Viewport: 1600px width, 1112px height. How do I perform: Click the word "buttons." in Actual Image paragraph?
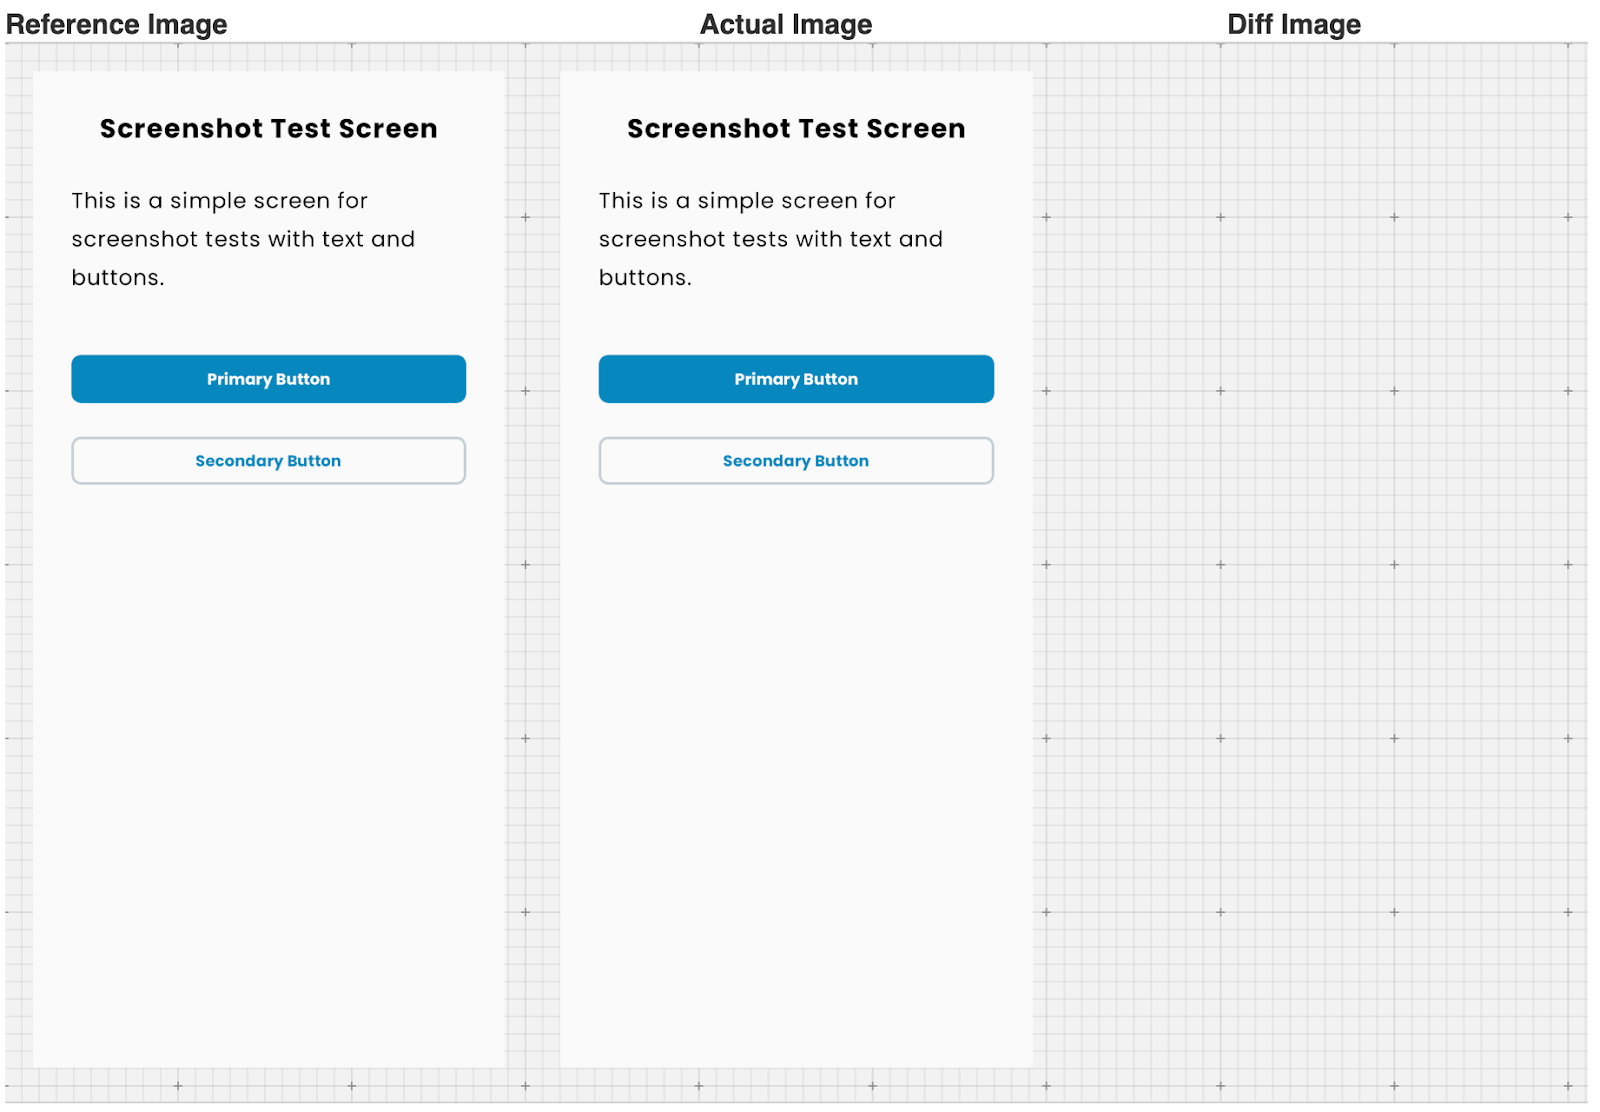(645, 278)
